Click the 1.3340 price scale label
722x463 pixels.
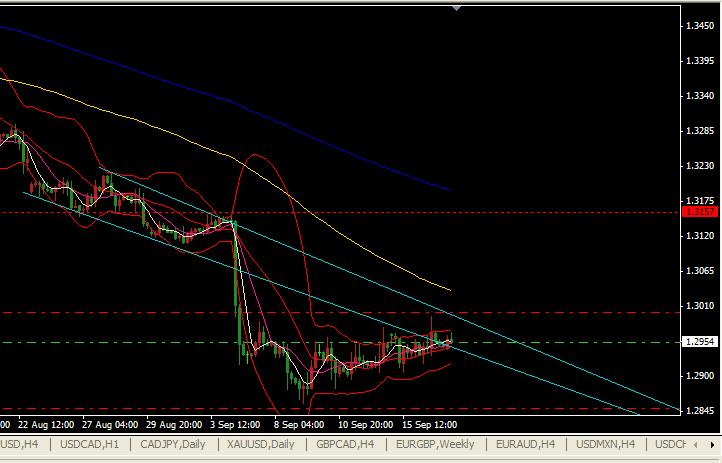click(x=700, y=96)
